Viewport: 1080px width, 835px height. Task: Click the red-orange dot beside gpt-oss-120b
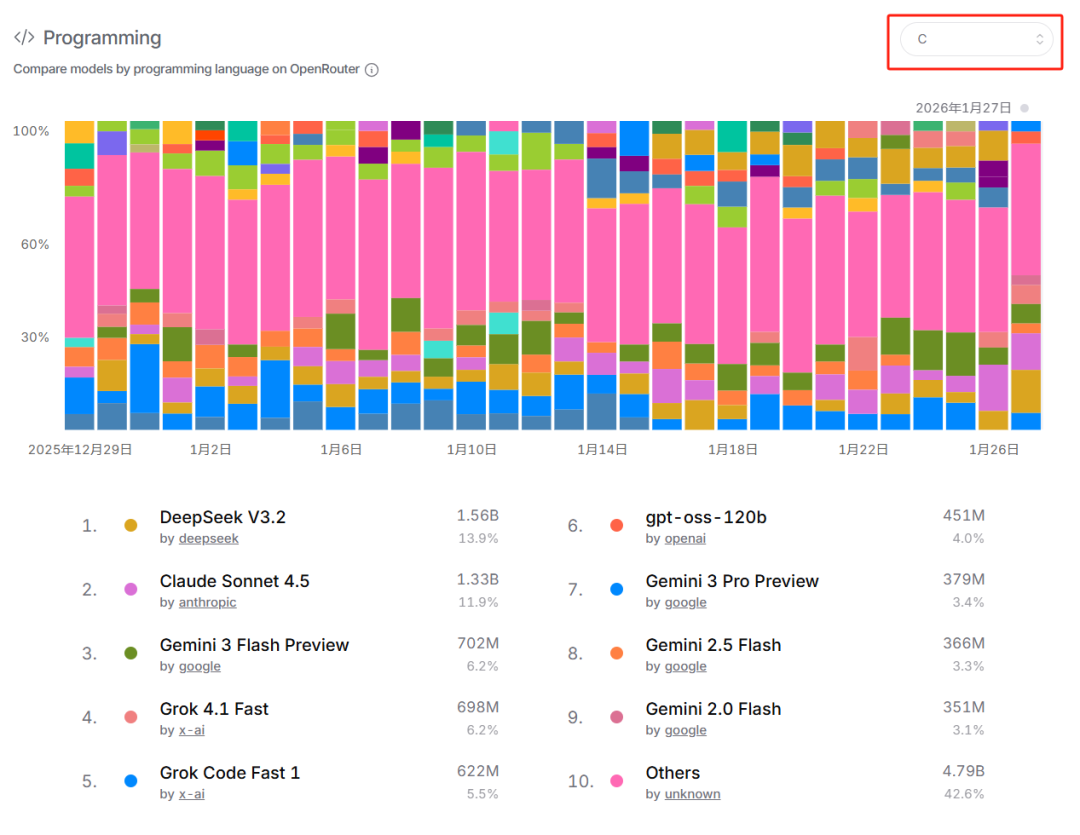click(616, 526)
